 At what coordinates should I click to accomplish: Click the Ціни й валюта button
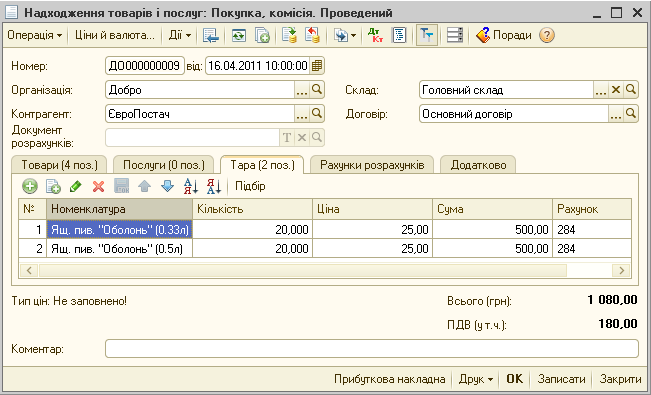tap(114, 35)
